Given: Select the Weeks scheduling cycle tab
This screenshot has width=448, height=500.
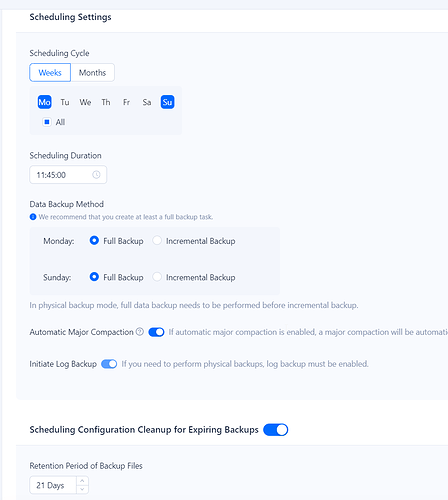Looking at the screenshot, I should 50,72.
